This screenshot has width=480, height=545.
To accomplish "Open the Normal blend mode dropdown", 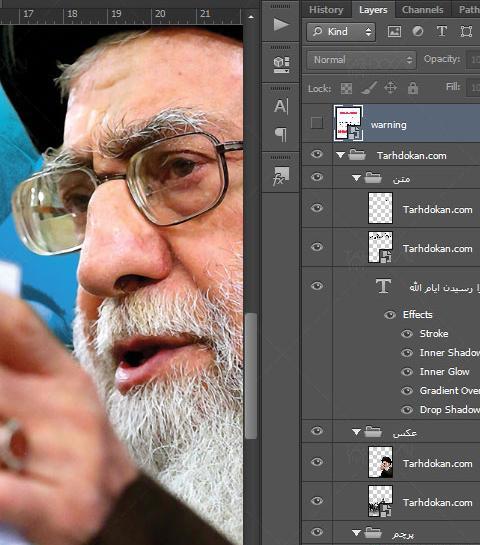I will click(x=361, y=60).
